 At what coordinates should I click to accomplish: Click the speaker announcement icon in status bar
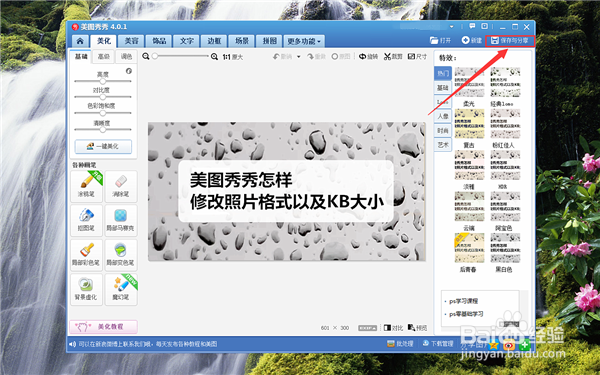(x=72, y=344)
